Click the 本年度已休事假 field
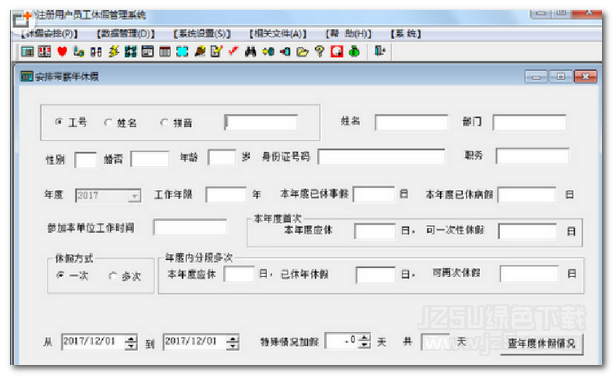This screenshot has width=613, height=376. (x=374, y=194)
